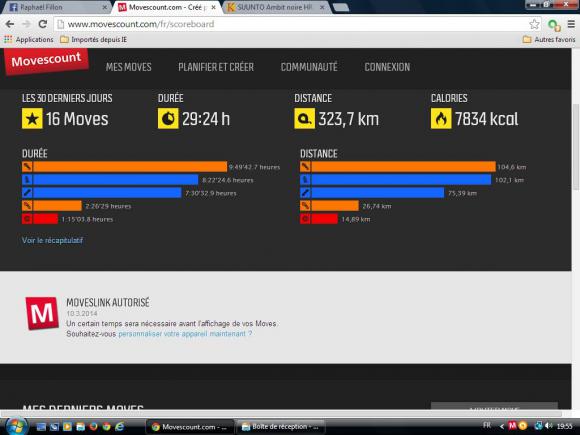Click the yellow star Moves icon
The height and width of the screenshot is (435, 580).
(x=32, y=118)
